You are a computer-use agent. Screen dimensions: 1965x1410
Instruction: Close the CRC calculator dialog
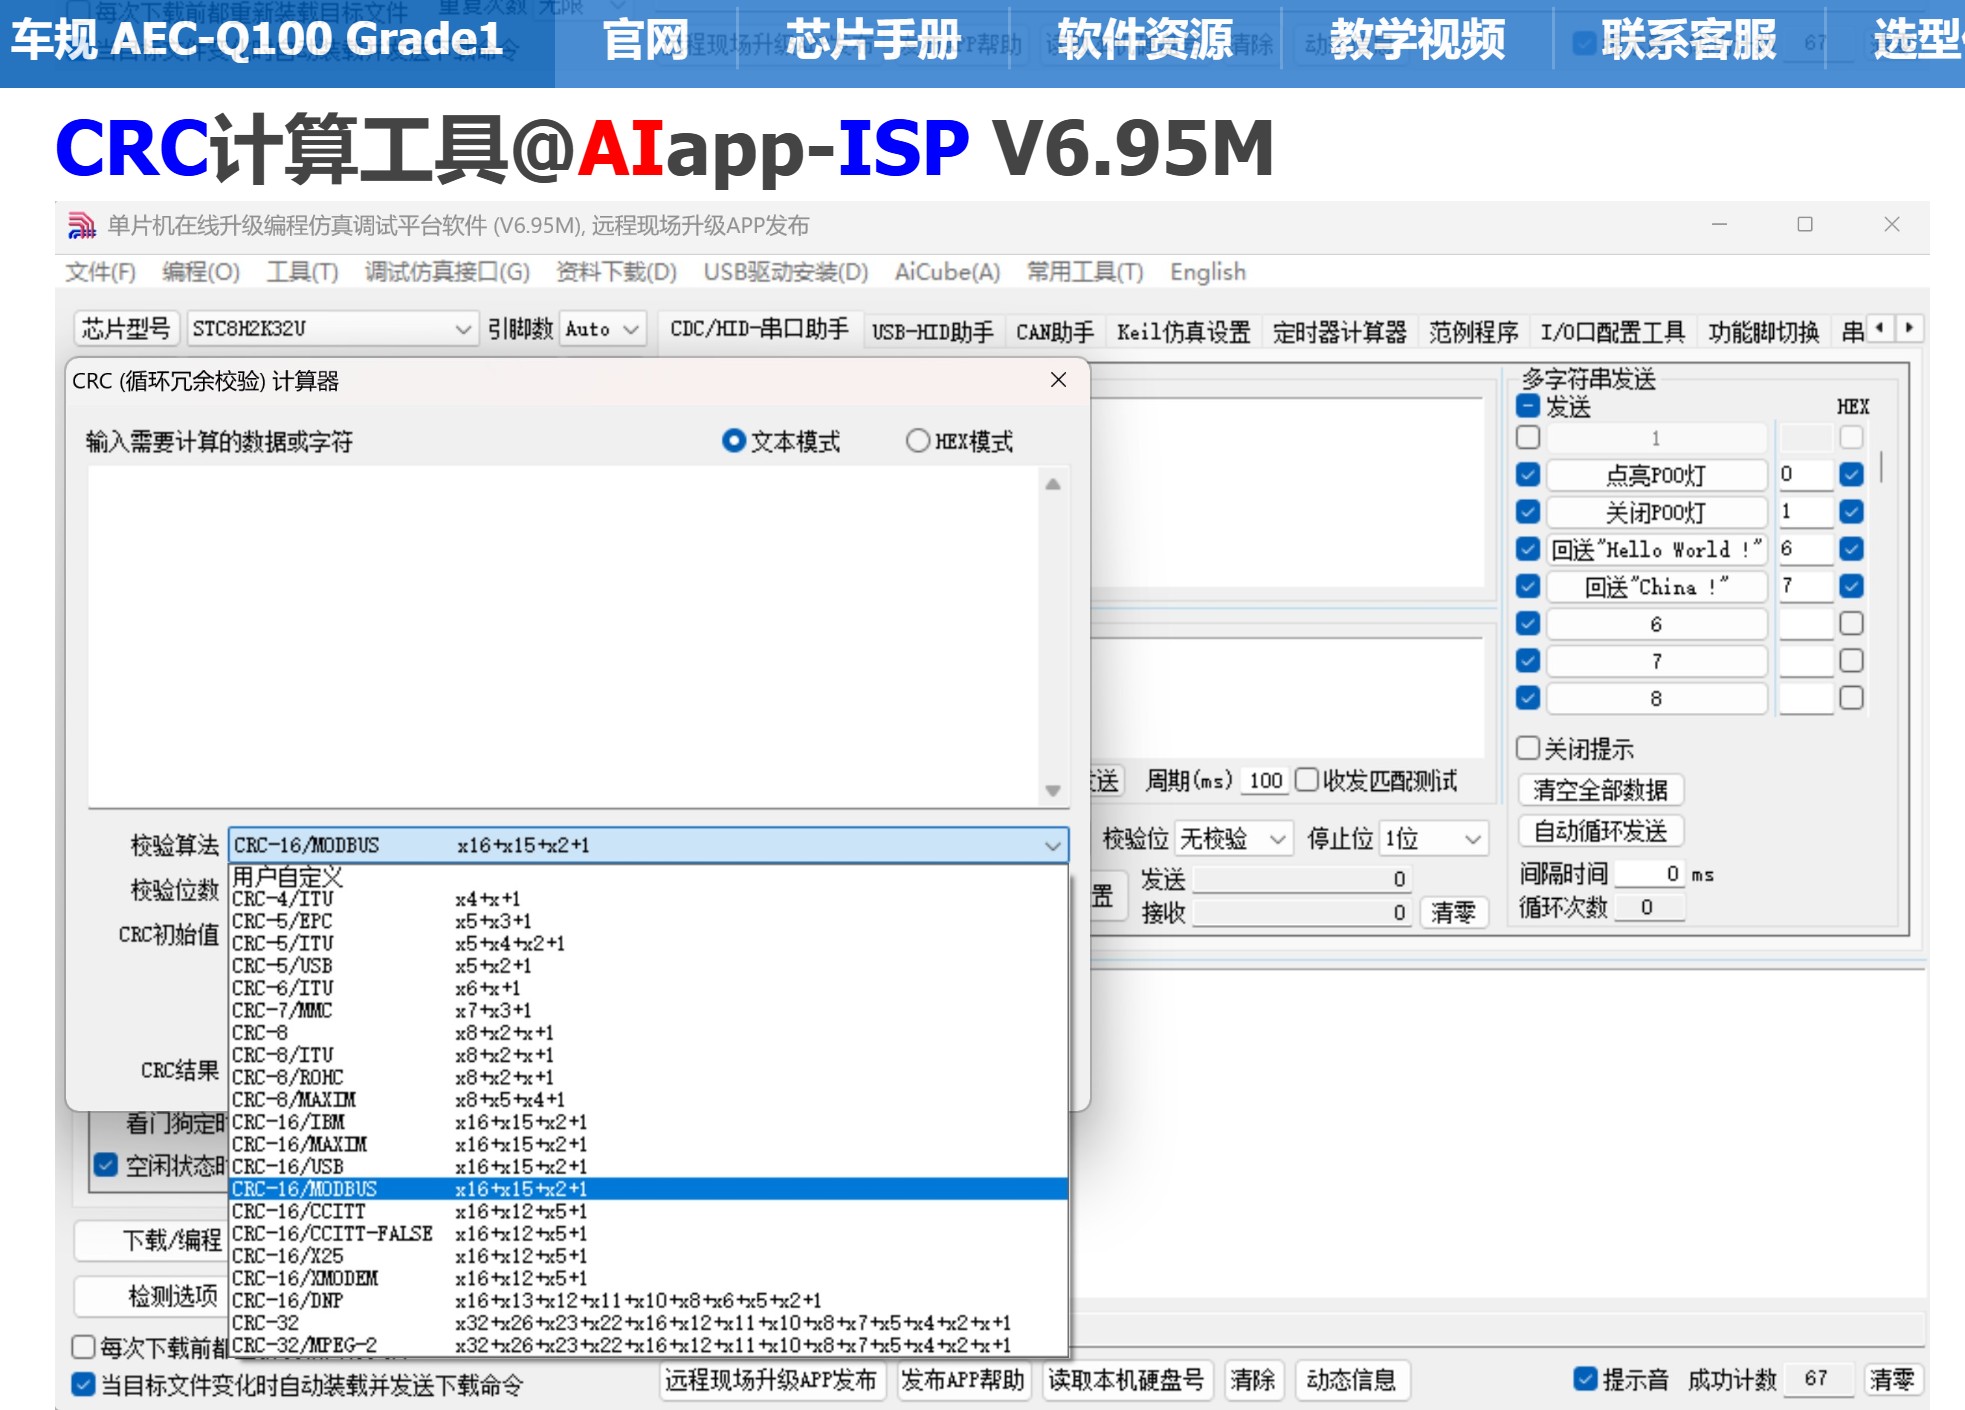coord(1058,380)
